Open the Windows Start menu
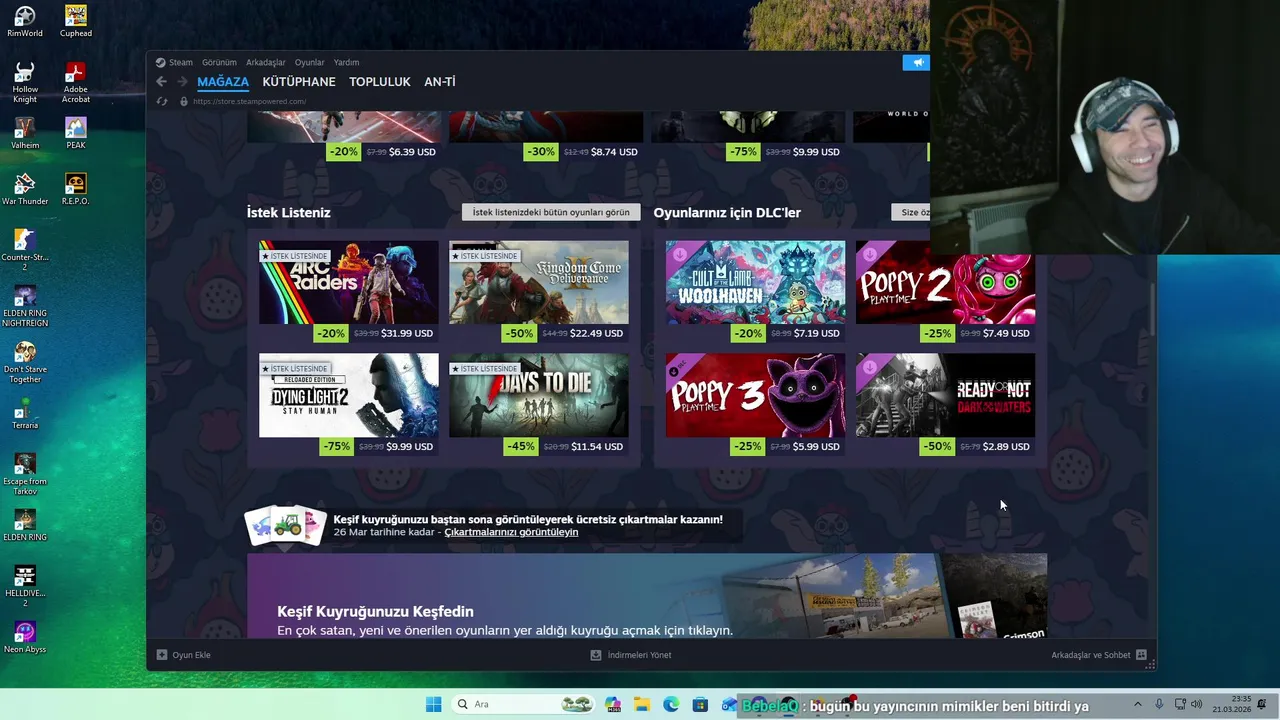This screenshot has height=720, width=1280. tap(433, 704)
